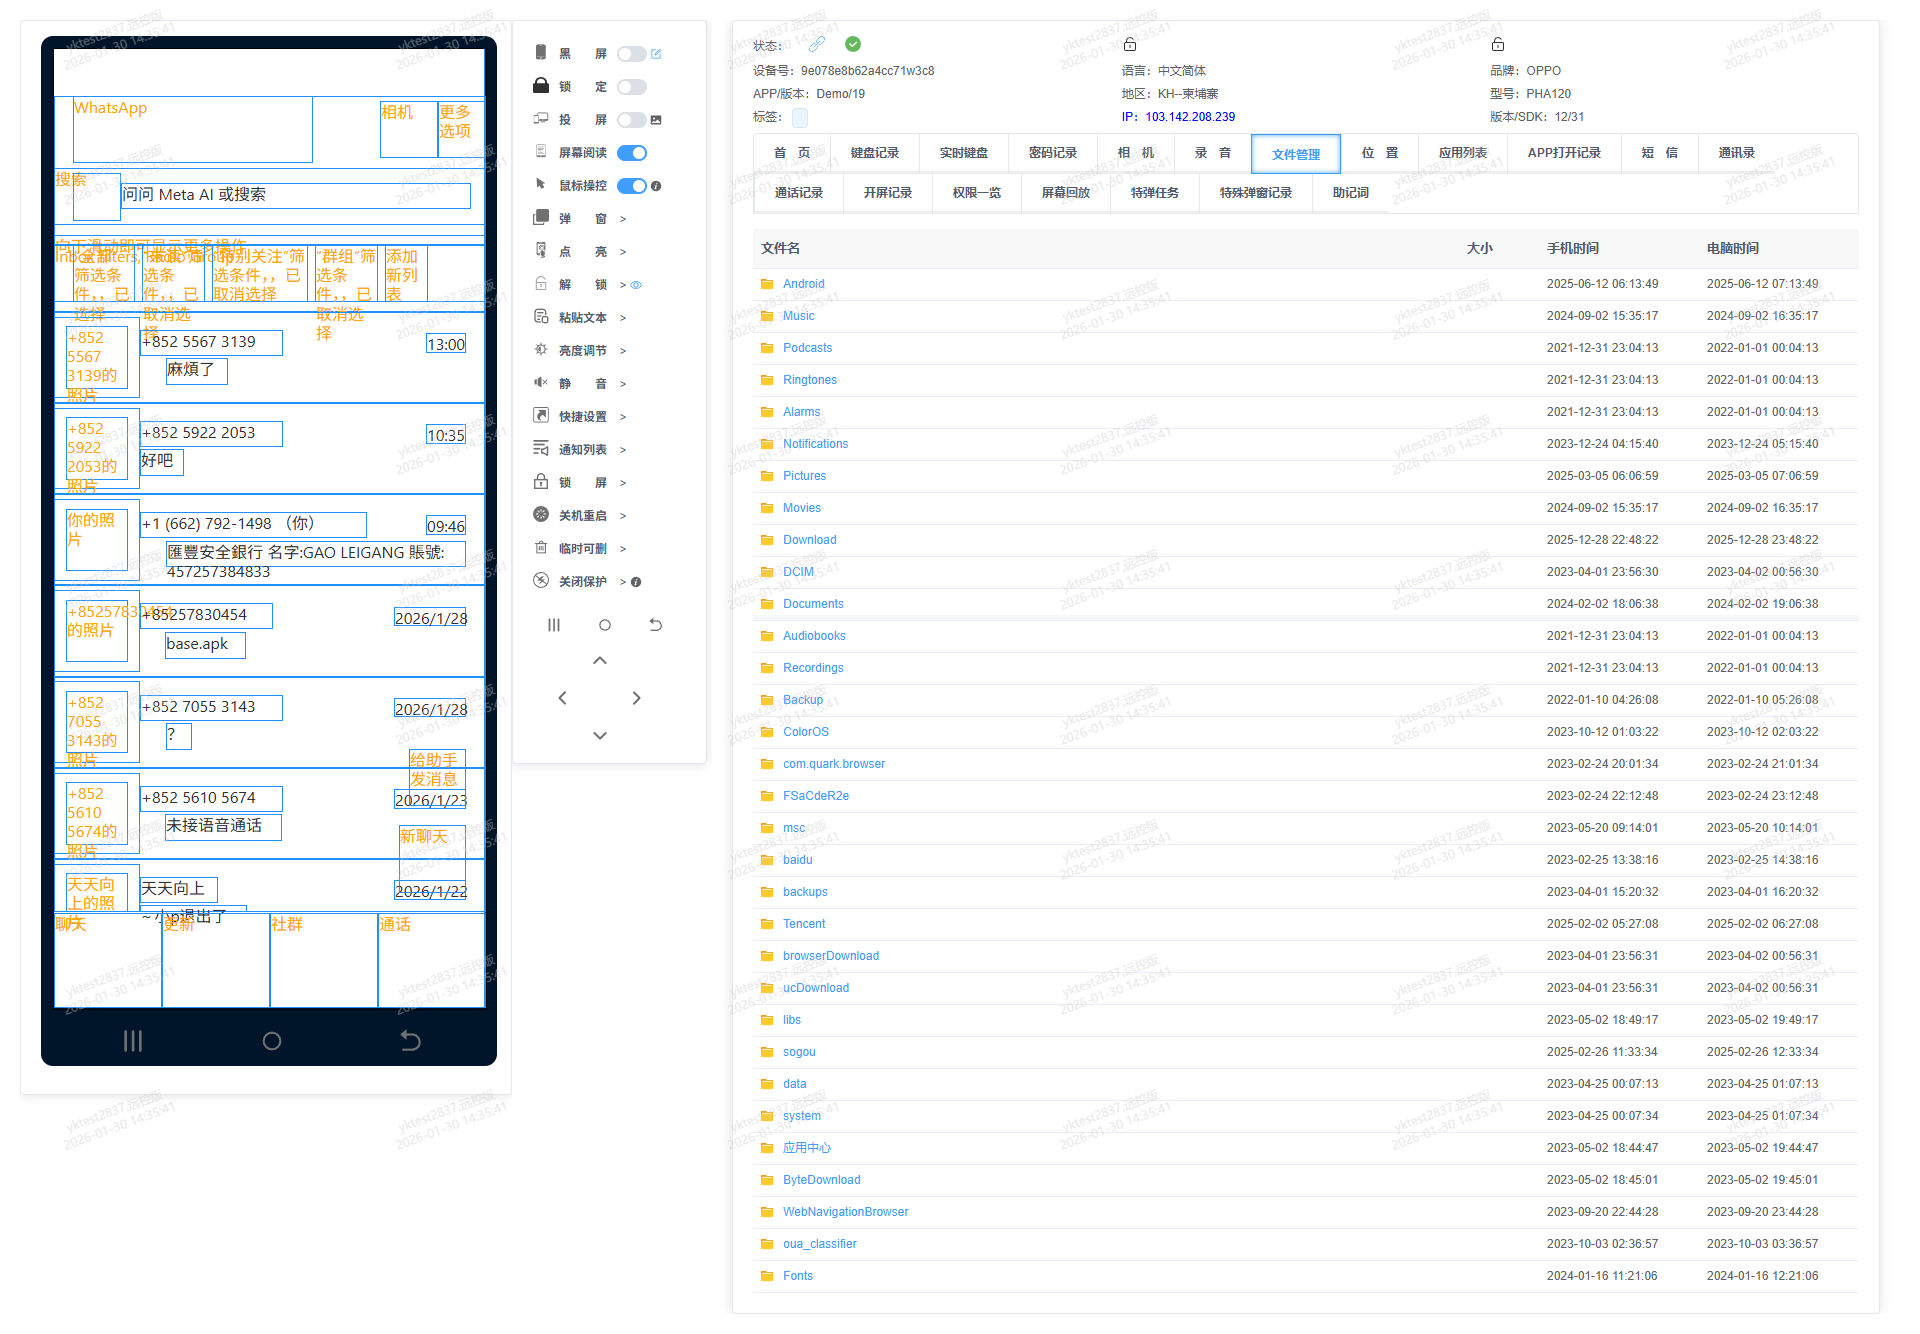
Task: Click the link icon next to 状态
Action: pos(817,44)
